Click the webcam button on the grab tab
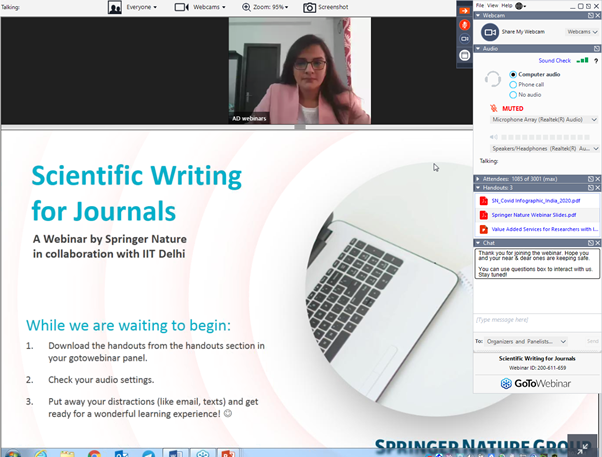The width and height of the screenshot is (602, 457). [x=465, y=39]
